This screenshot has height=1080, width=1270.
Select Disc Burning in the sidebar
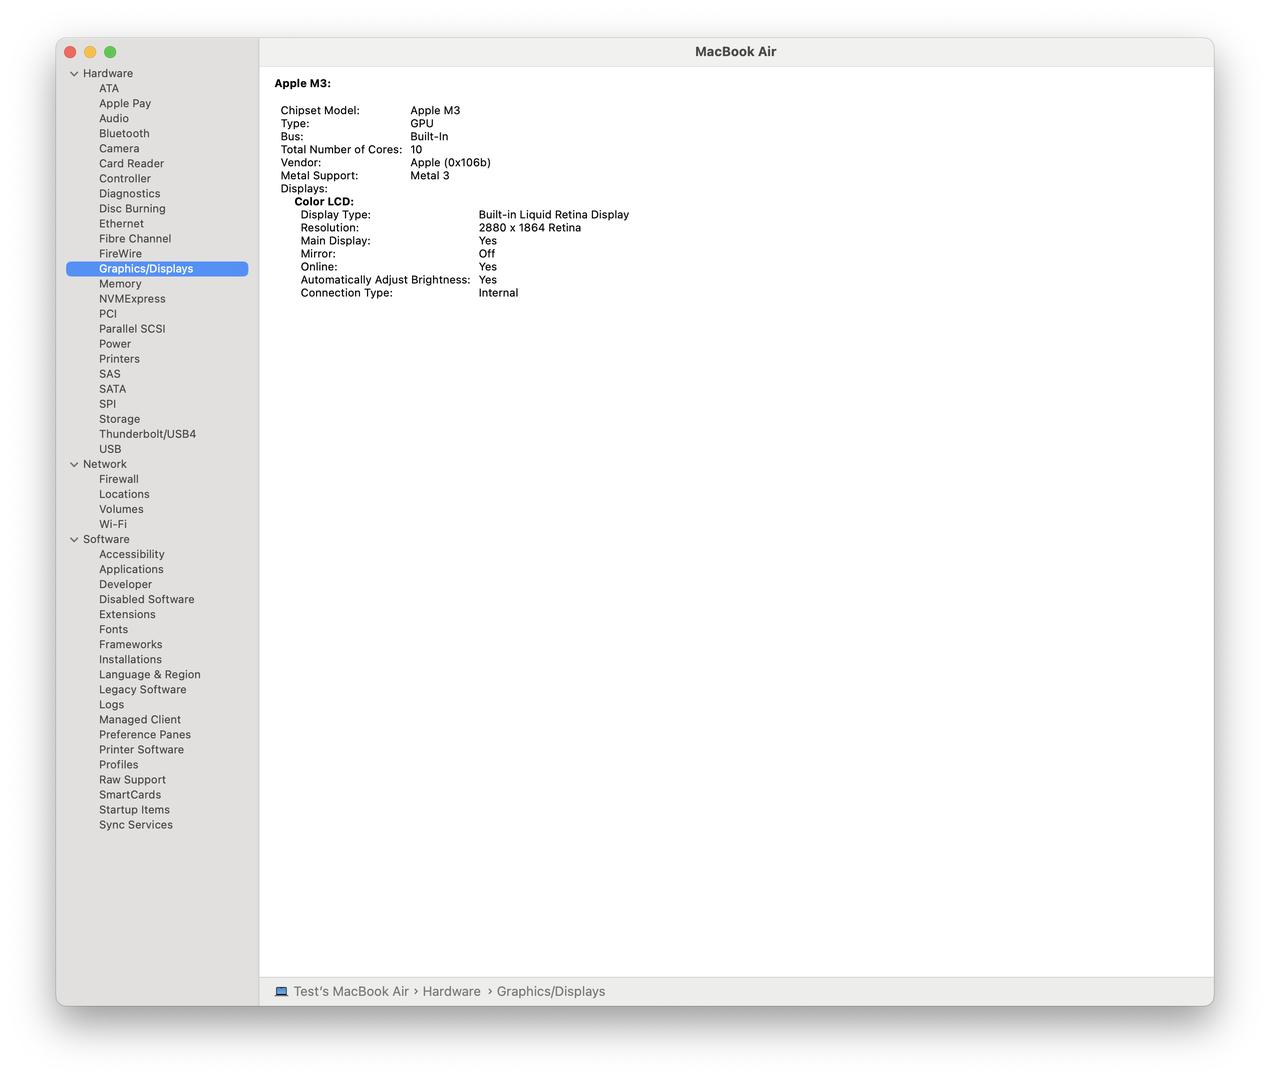point(132,209)
